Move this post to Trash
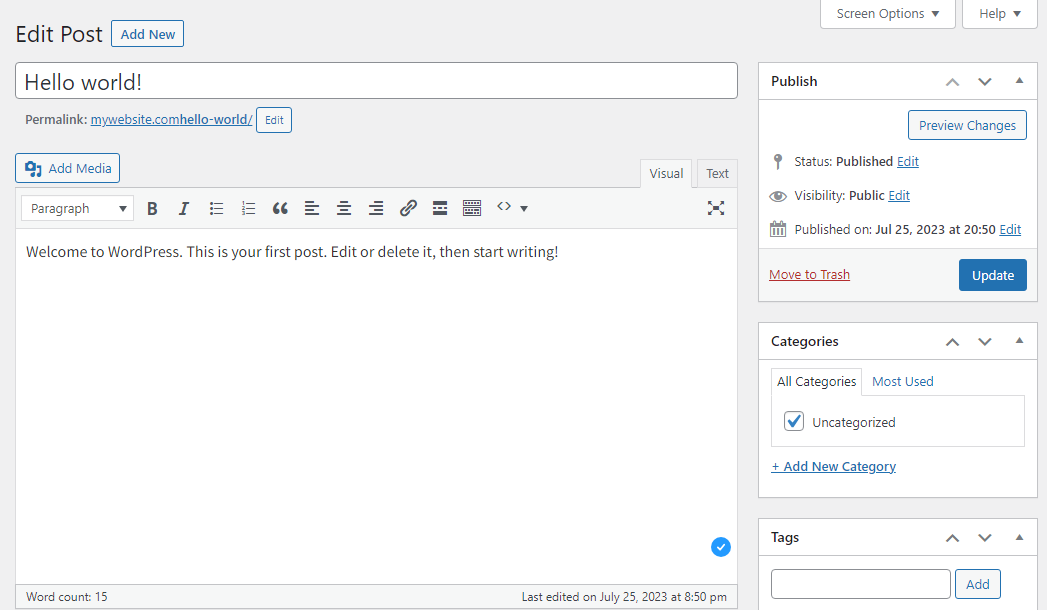 coord(809,274)
